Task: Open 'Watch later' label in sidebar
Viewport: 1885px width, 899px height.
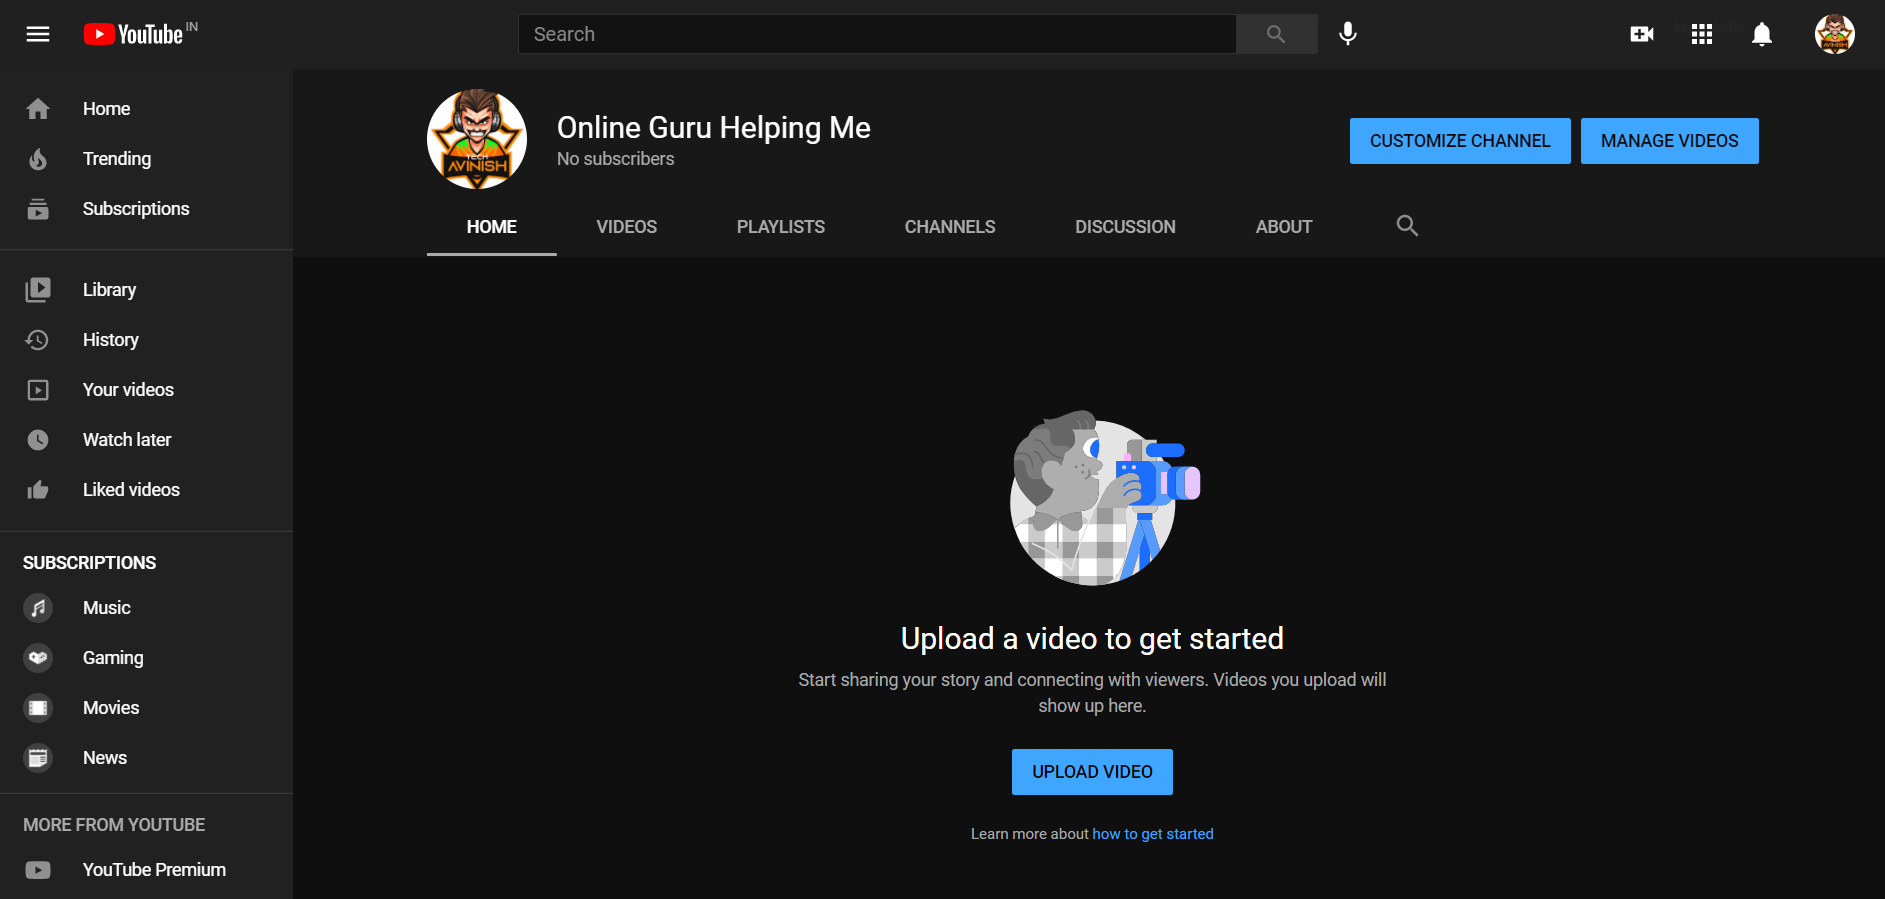Action: coord(127,440)
